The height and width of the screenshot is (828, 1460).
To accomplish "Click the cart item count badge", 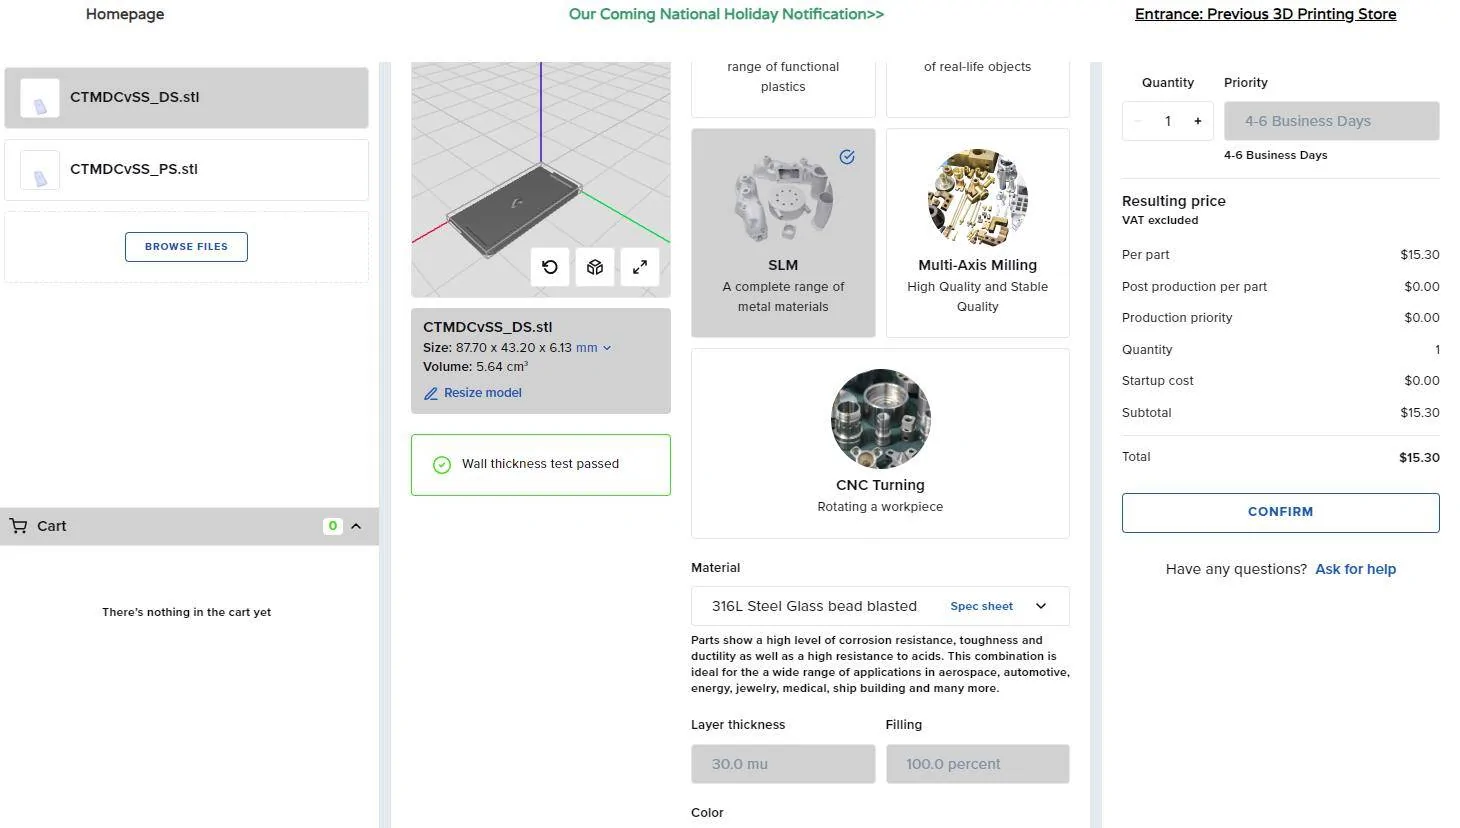I will click(x=333, y=526).
